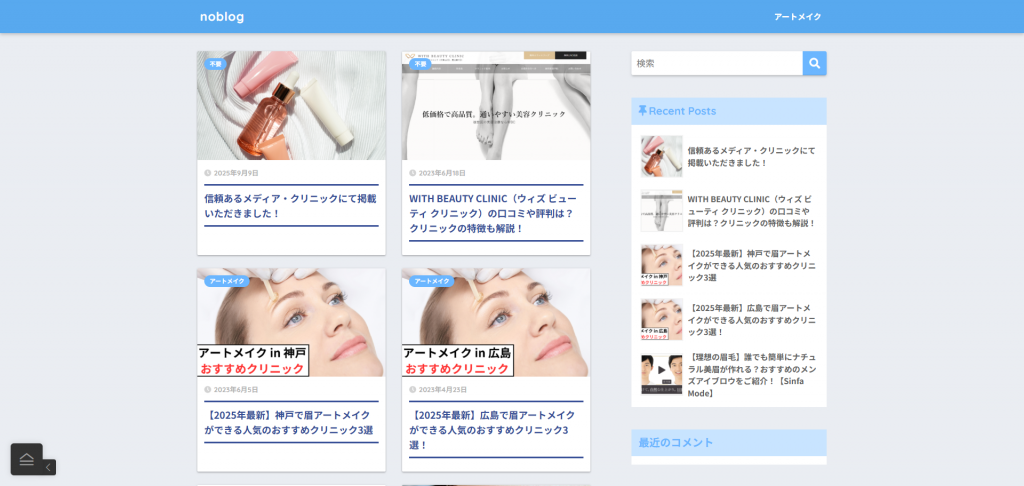Focus the 検索 search input field
Viewport: 1024px width, 486px height.
(717, 63)
